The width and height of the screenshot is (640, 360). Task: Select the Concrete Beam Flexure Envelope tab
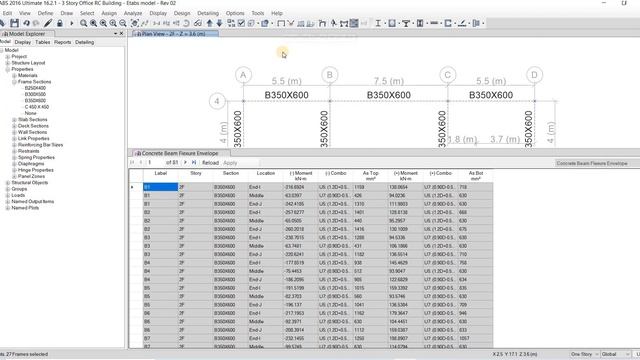click(x=180, y=153)
